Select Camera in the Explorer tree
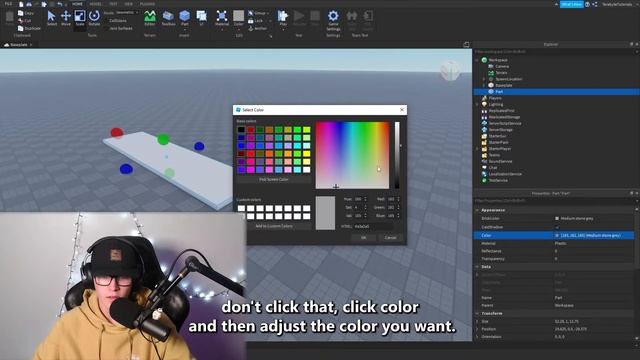 pyautogui.click(x=502, y=66)
